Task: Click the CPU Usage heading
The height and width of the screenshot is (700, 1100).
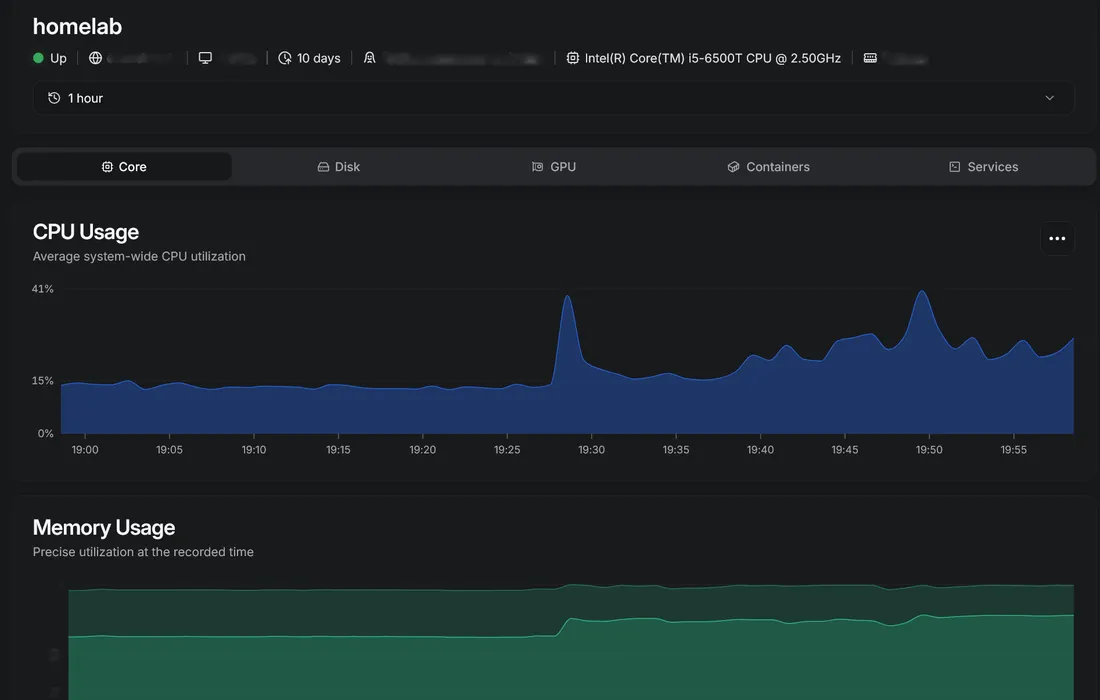Action: pyautogui.click(x=86, y=232)
